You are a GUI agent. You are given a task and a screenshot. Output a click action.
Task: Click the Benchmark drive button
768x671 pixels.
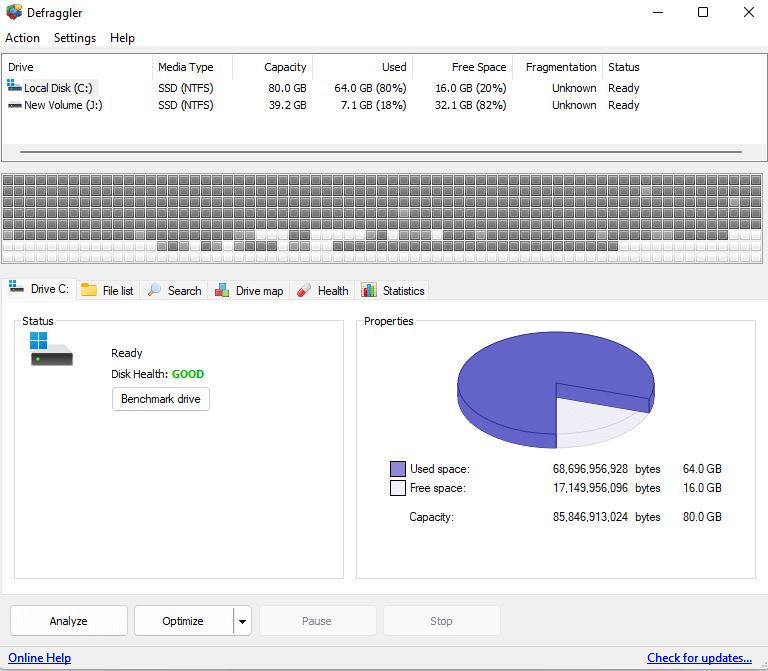[x=160, y=399]
